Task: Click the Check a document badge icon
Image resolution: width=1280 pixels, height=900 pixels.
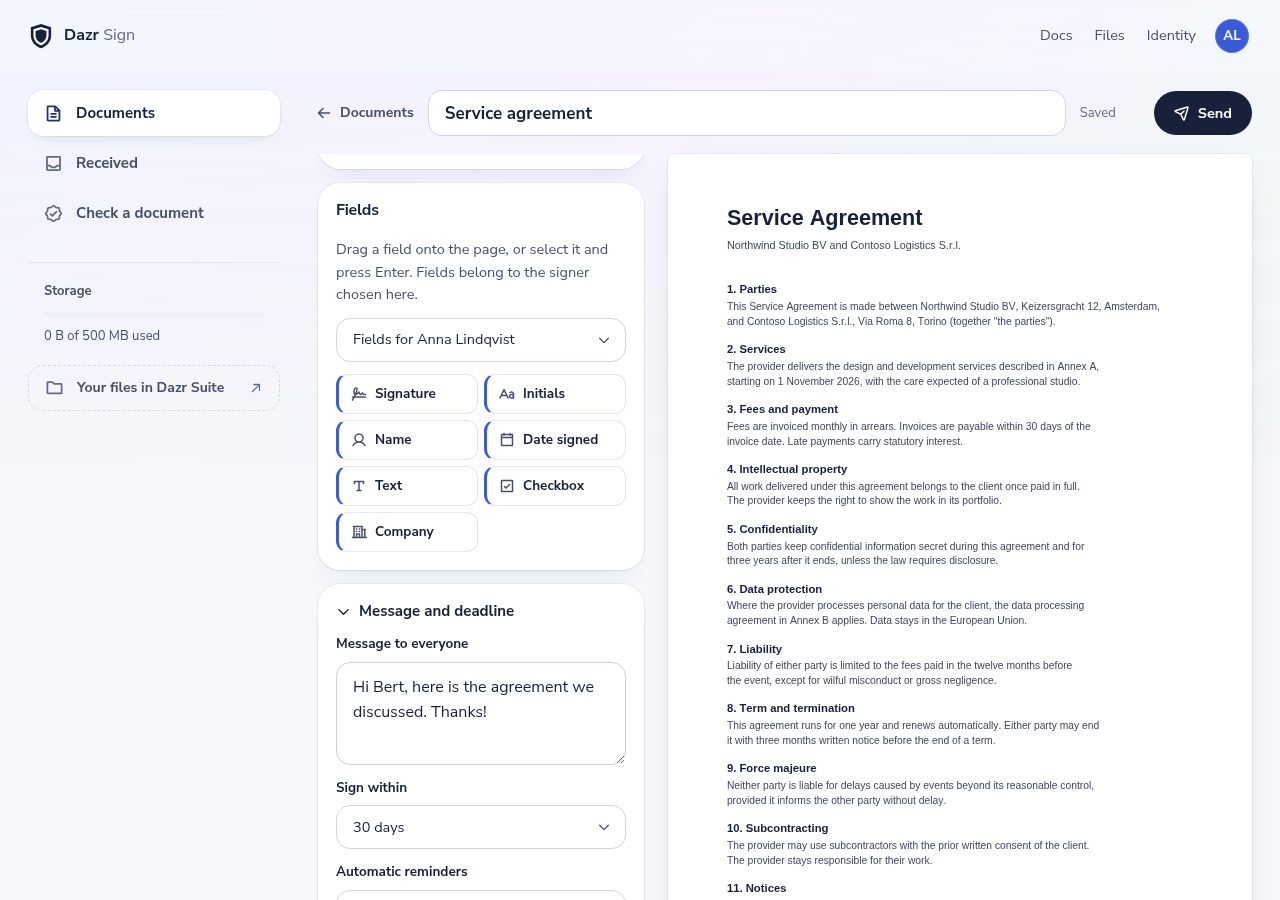Action: [x=54, y=213]
